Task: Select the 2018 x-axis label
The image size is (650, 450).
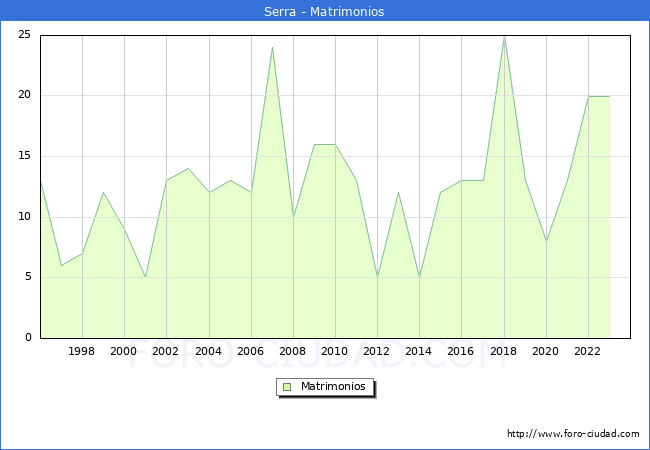Action: pos(503,351)
